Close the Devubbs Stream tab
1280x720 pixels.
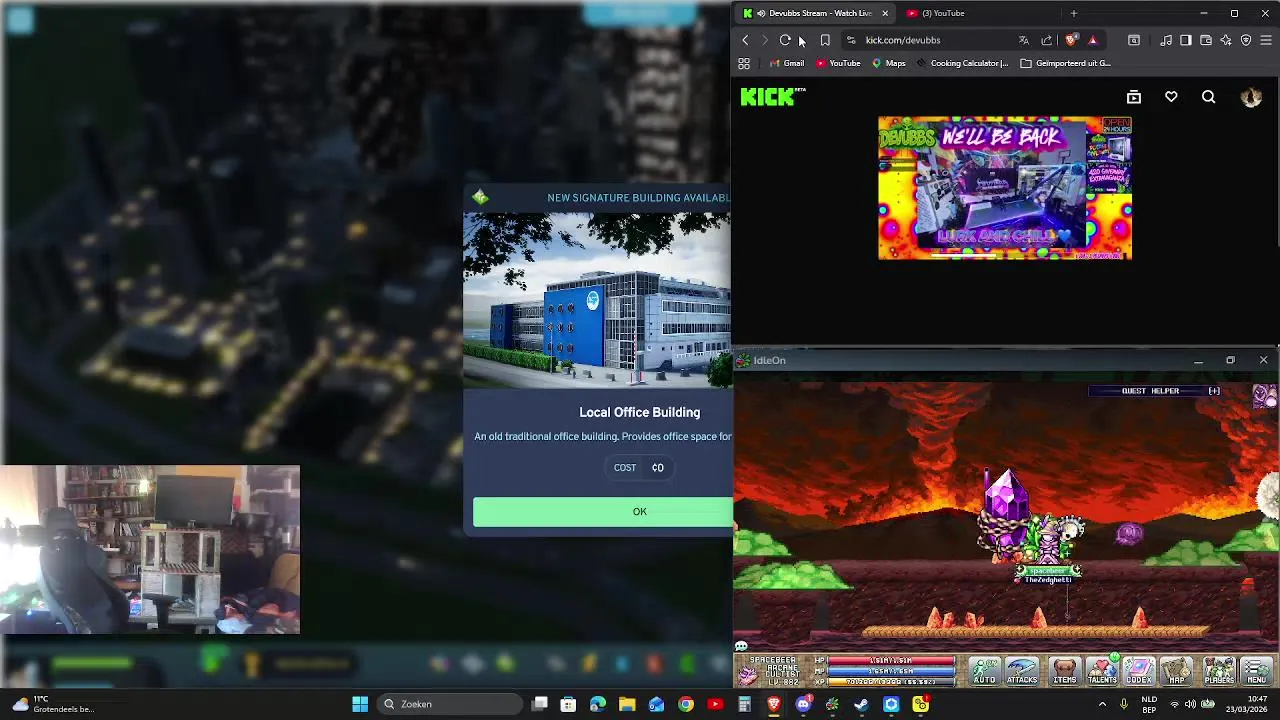pyautogui.click(x=884, y=13)
